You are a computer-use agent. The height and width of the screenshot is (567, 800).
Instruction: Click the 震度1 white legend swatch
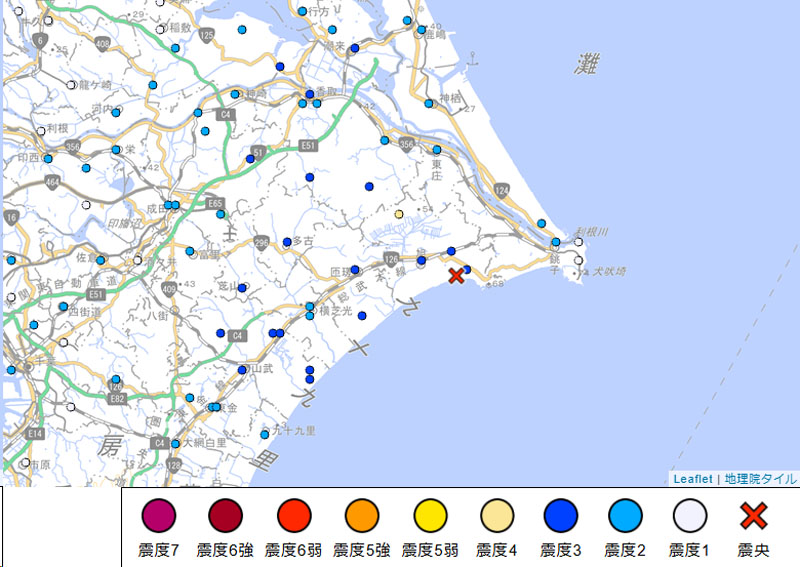click(x=690, y=515)
